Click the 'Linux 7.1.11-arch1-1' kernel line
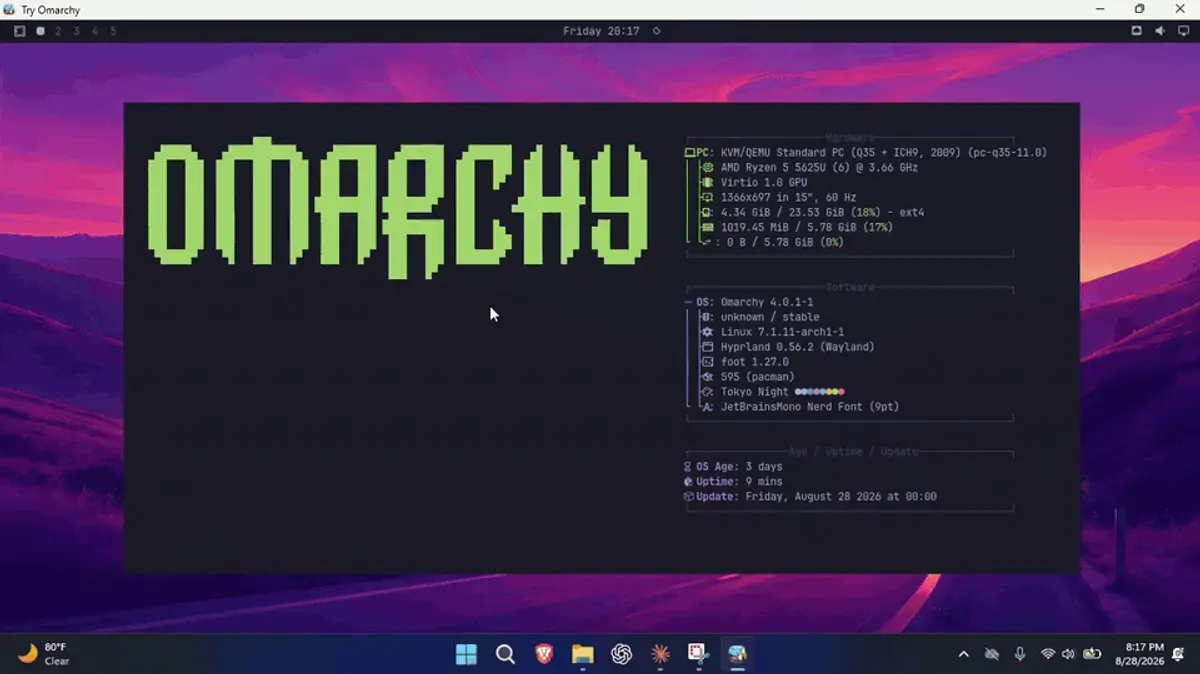 point(773,332)
